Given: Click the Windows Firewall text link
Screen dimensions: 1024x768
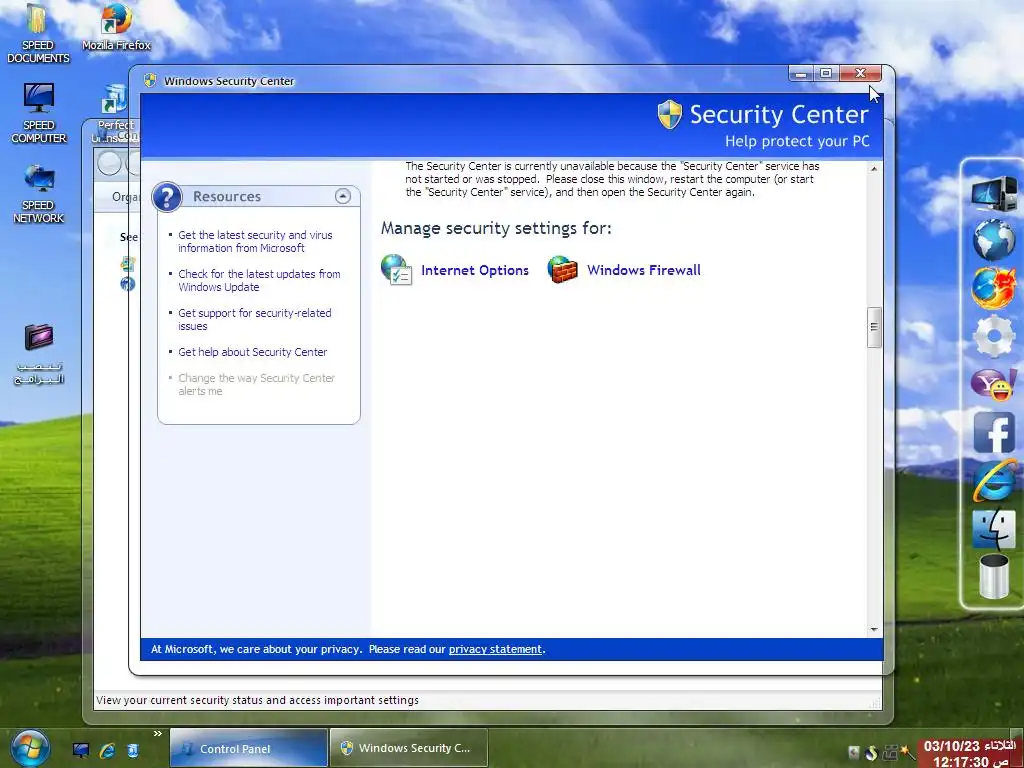Looking at the screenshot, I should [644, 270].
